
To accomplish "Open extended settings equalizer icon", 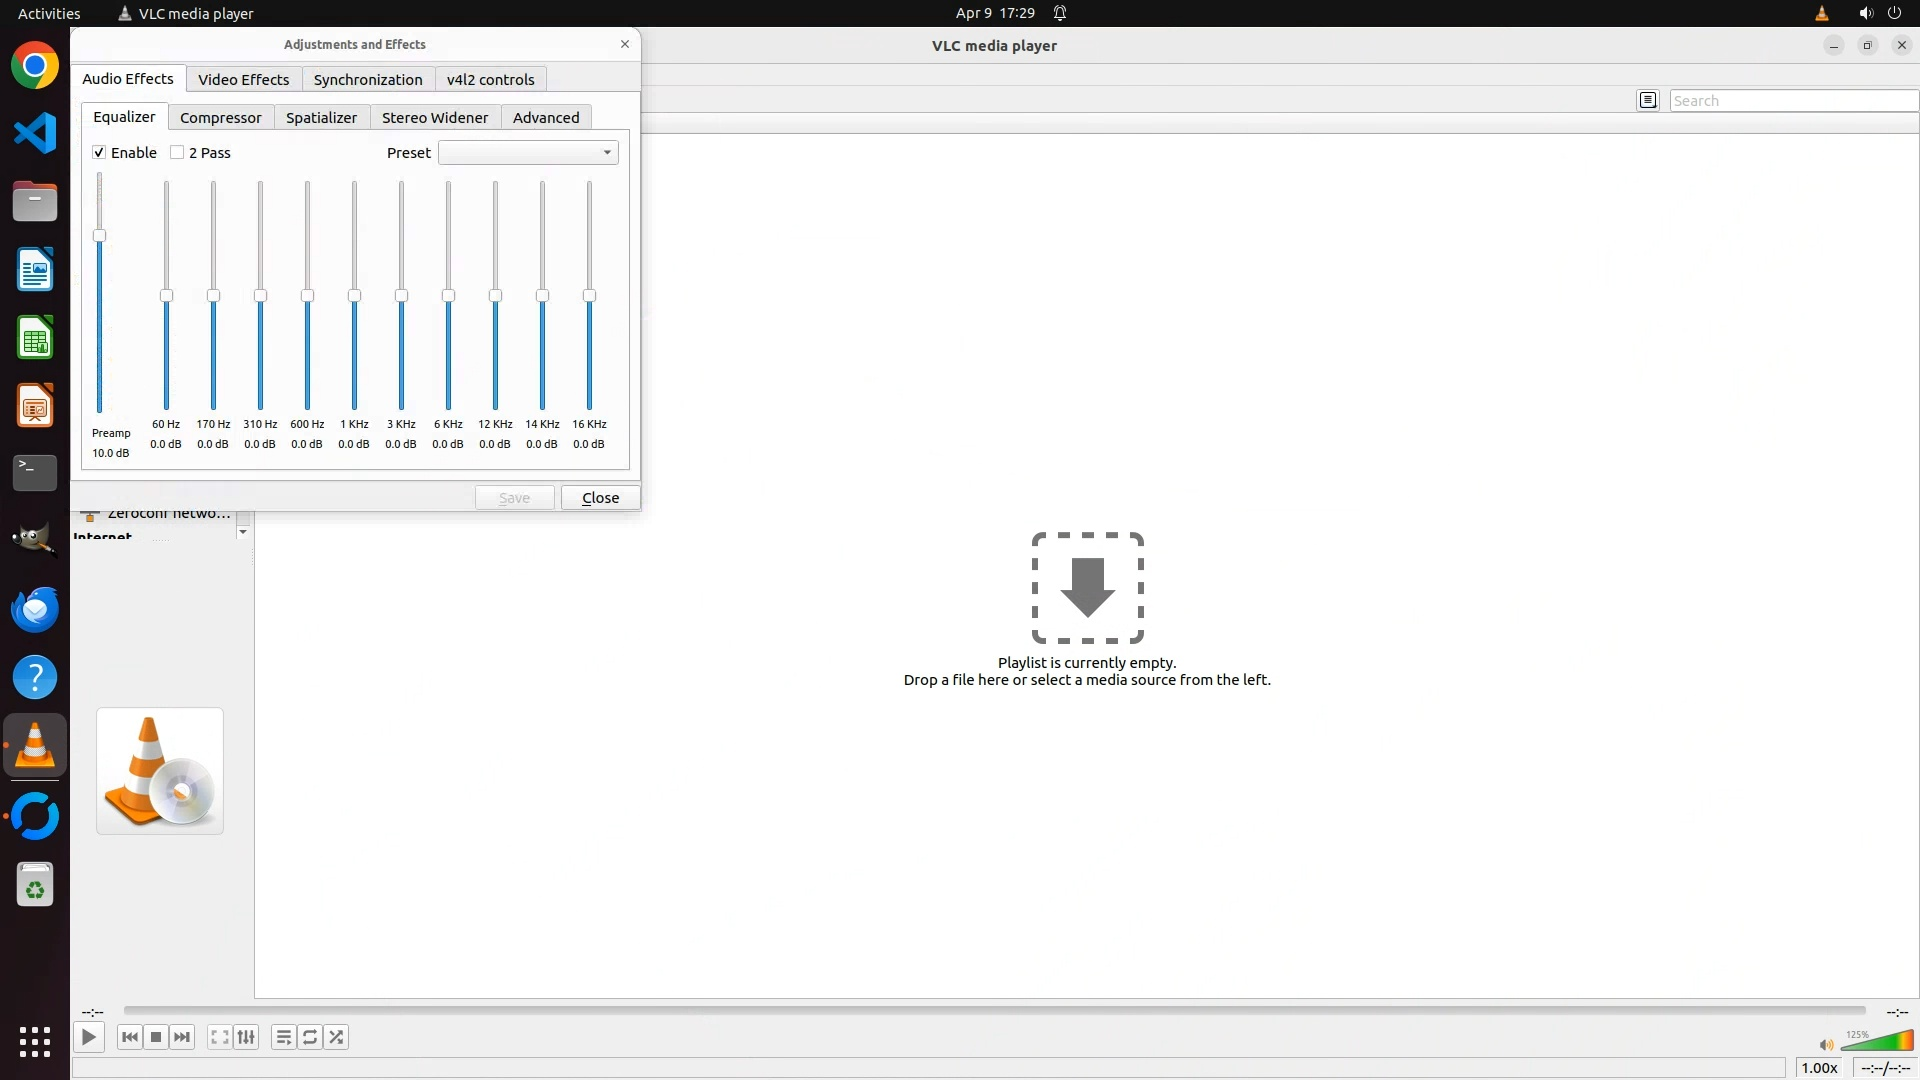I will [x=246, y=1037].
